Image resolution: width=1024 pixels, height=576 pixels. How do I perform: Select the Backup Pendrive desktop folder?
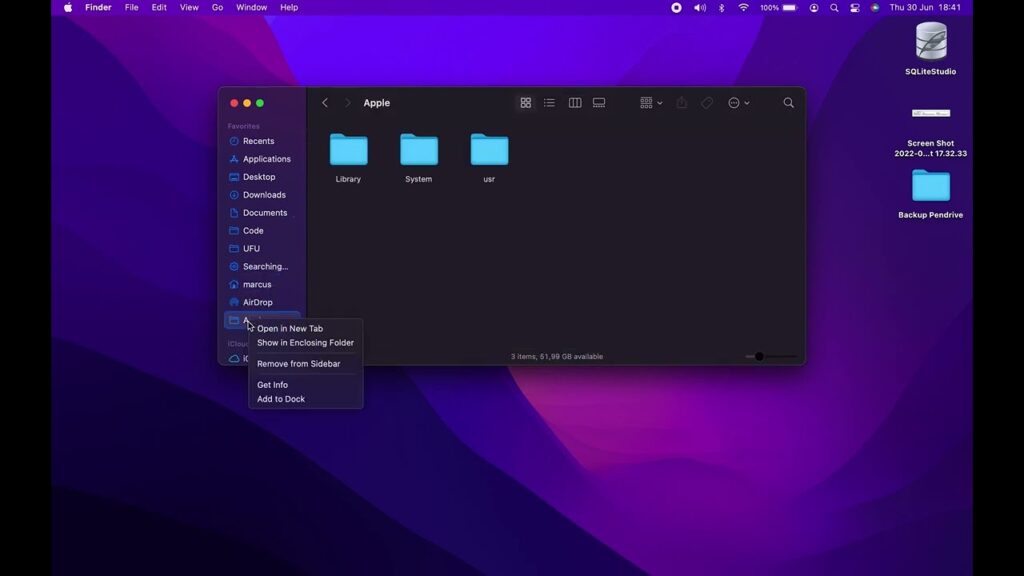[x=931, y=194]
